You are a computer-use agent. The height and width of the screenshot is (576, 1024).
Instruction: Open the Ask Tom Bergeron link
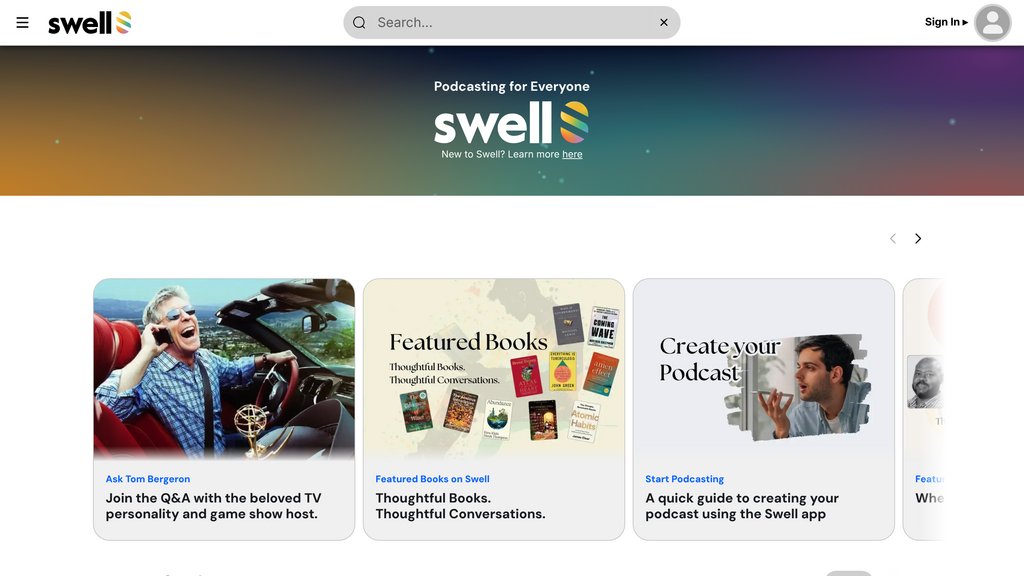(148, 479)
